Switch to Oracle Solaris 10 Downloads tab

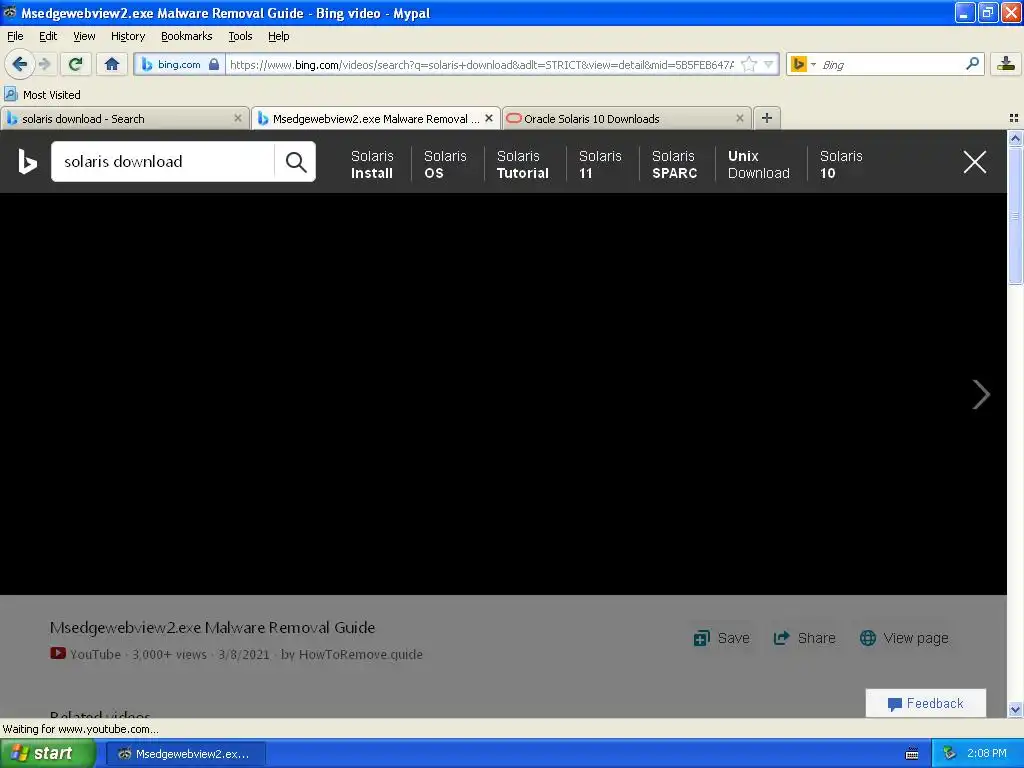(626, 119)
